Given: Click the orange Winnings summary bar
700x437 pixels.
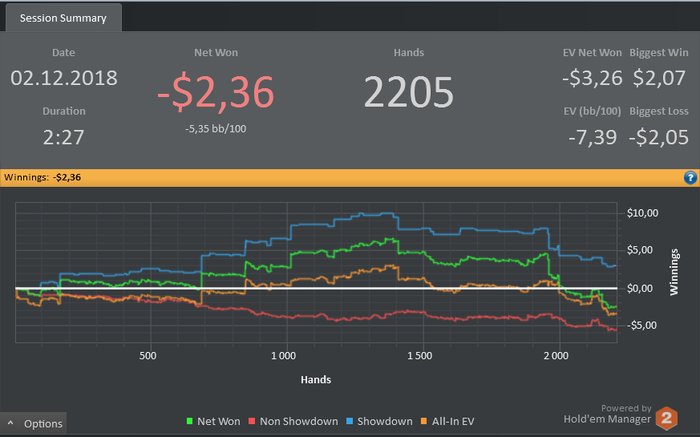Looking at the screenshot, I should (x=350, y=178).
